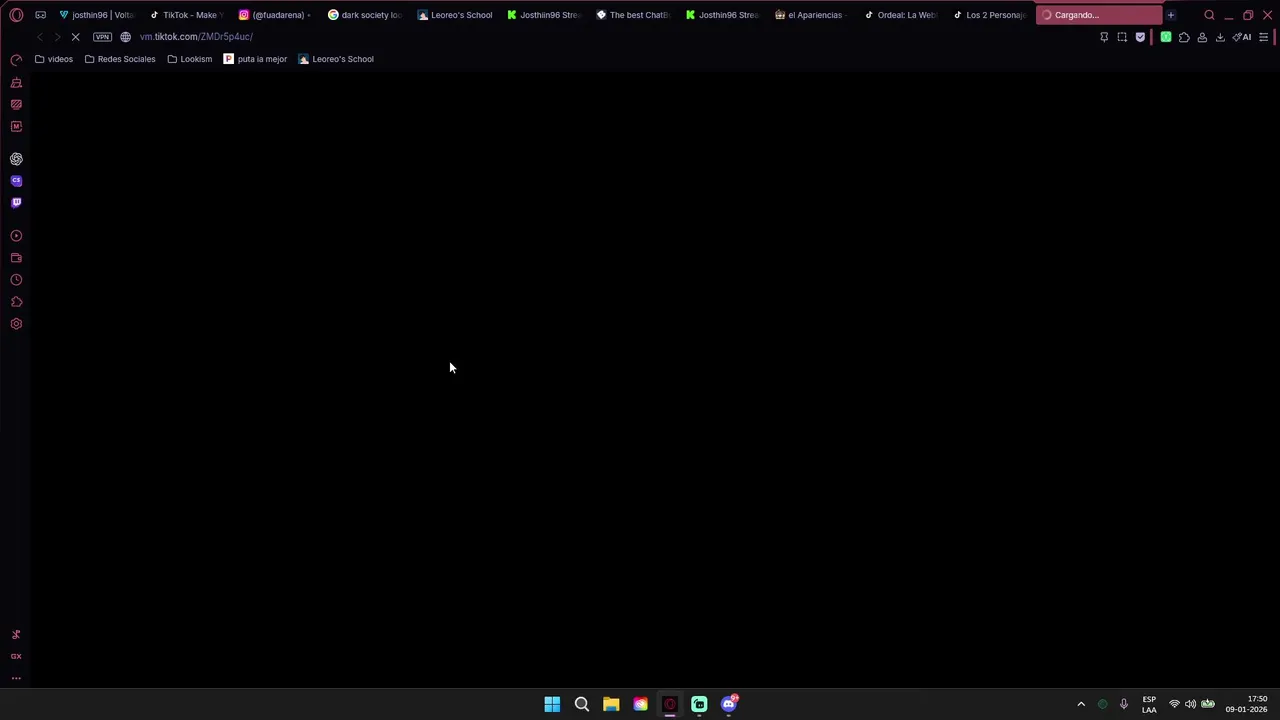This screenshot has width=1280, height=720.
Task: Open ChatGPT in the sidebar
Action: tap(16, 159)
